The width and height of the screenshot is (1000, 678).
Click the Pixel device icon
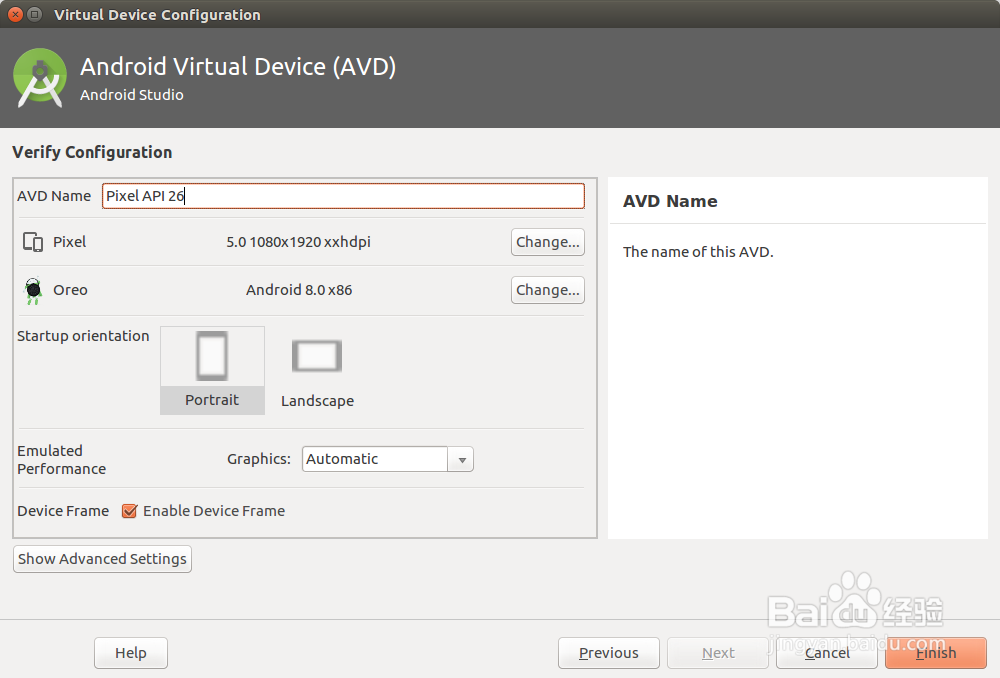point(33,242)
